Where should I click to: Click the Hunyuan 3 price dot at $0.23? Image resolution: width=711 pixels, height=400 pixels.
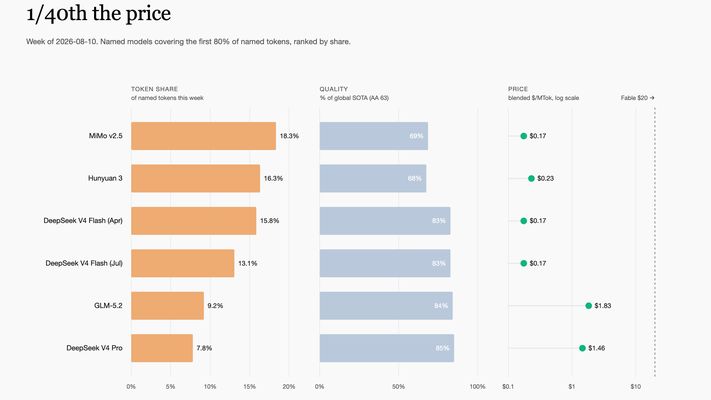tap(531, 179)
